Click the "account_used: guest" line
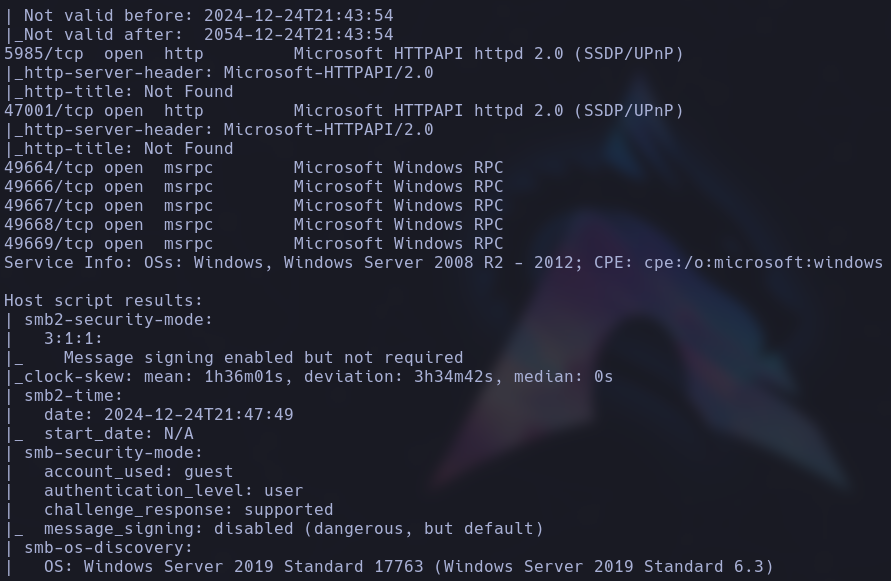The height and width of the screenshot is (581, 891). click(x=138, y=471)
